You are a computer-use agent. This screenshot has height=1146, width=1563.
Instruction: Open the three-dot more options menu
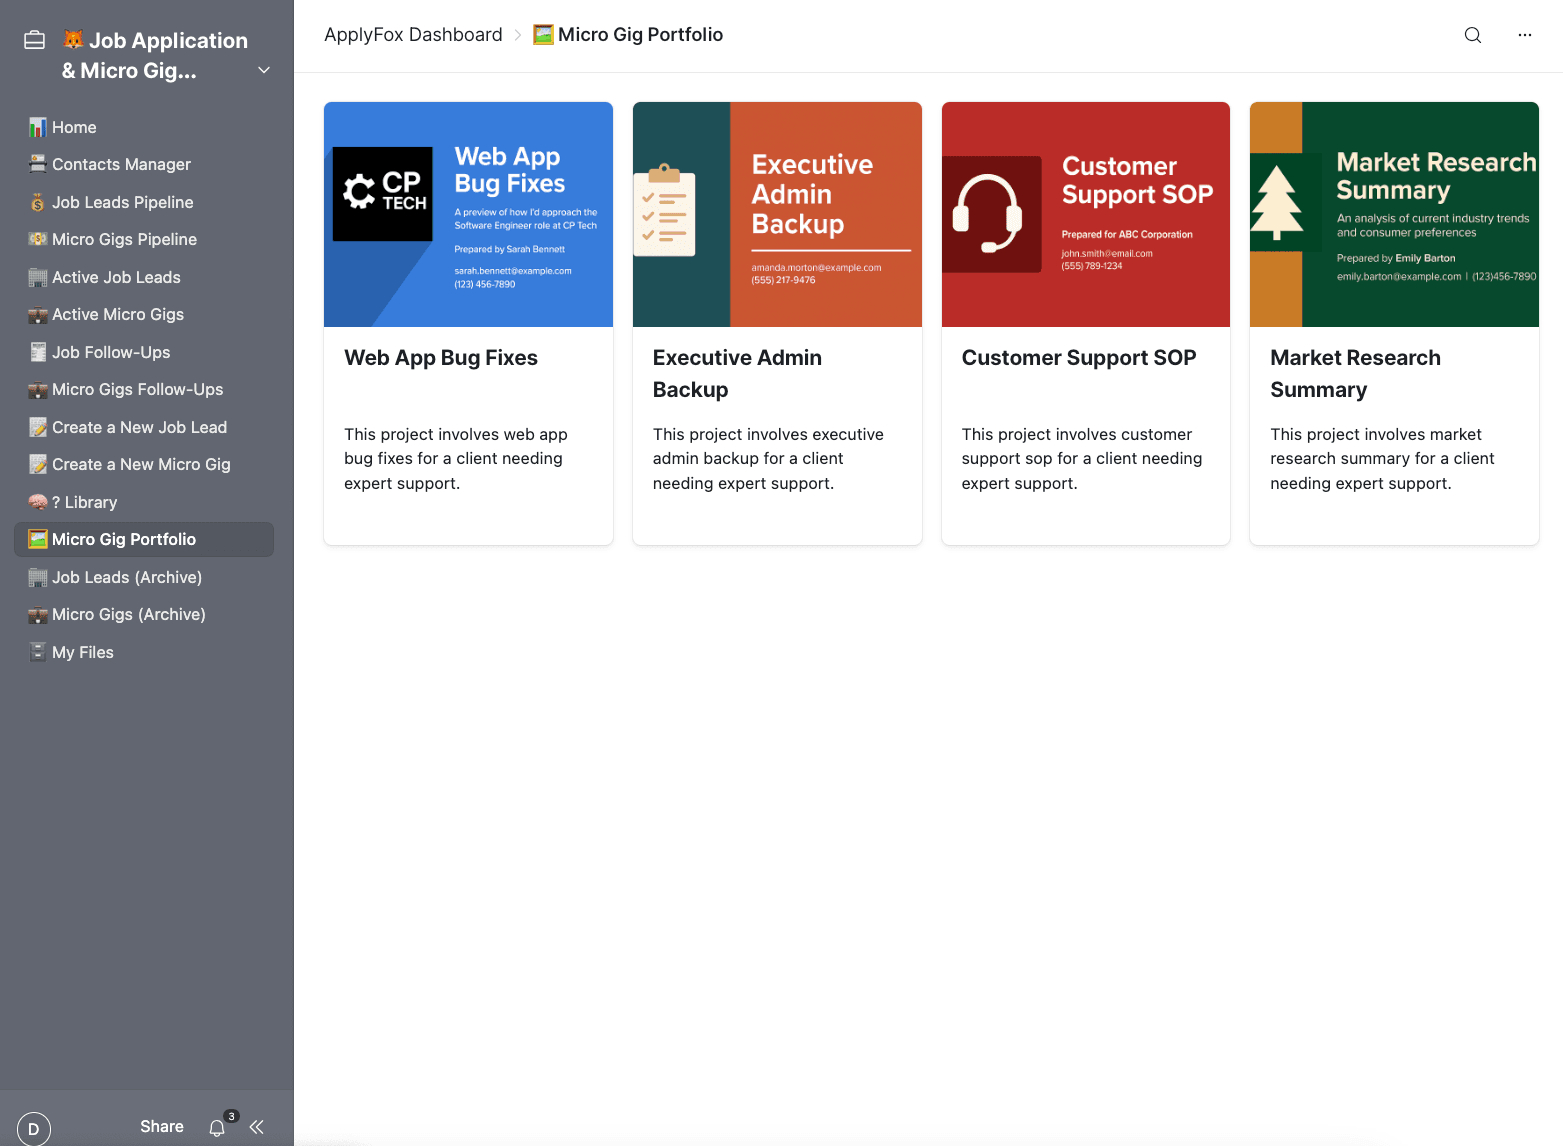pyautogui.click(x=1524, y=35)
